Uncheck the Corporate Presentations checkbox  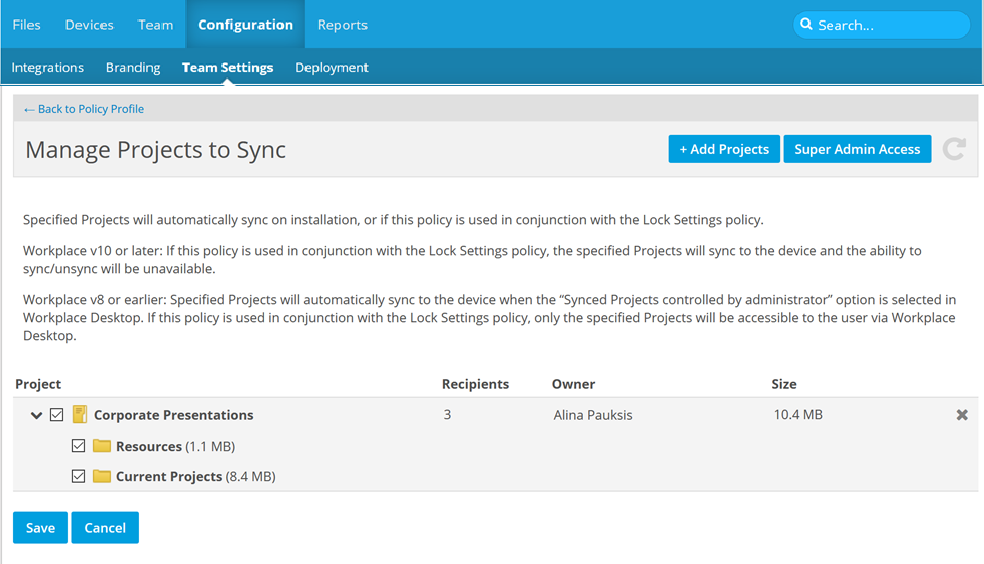(x=57, y=415)
